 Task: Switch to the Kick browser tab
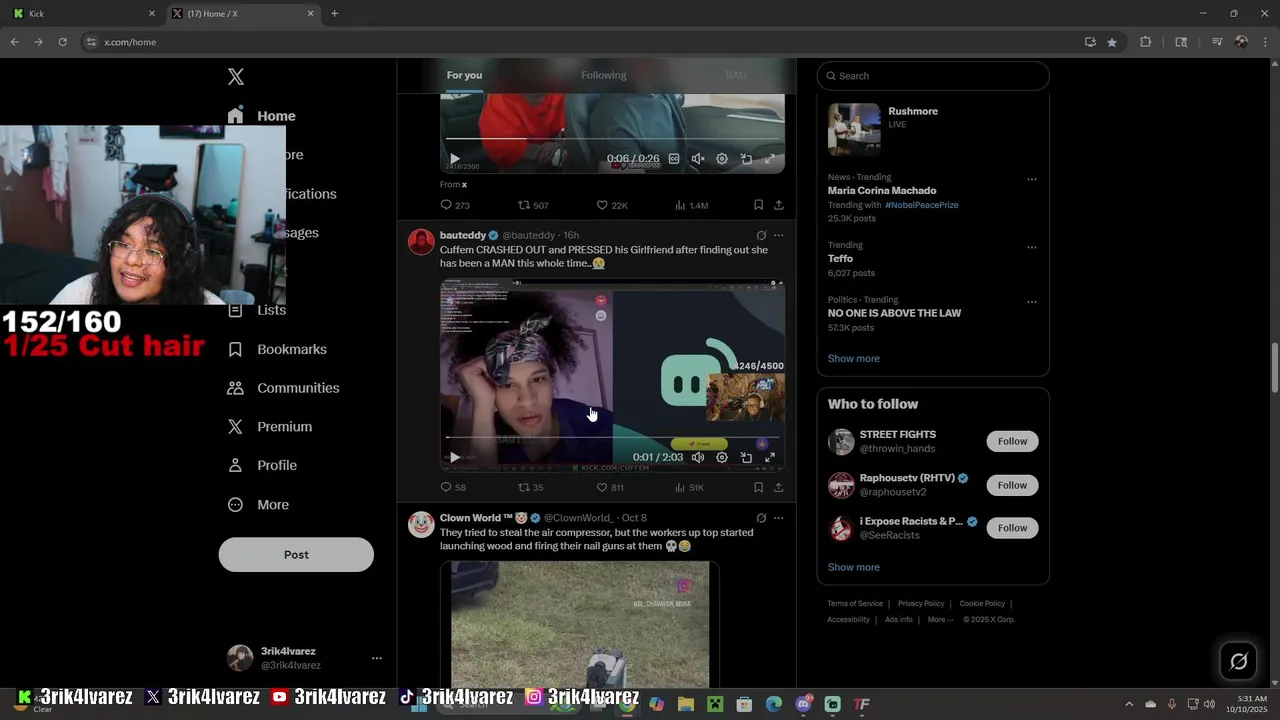(84, 13)
